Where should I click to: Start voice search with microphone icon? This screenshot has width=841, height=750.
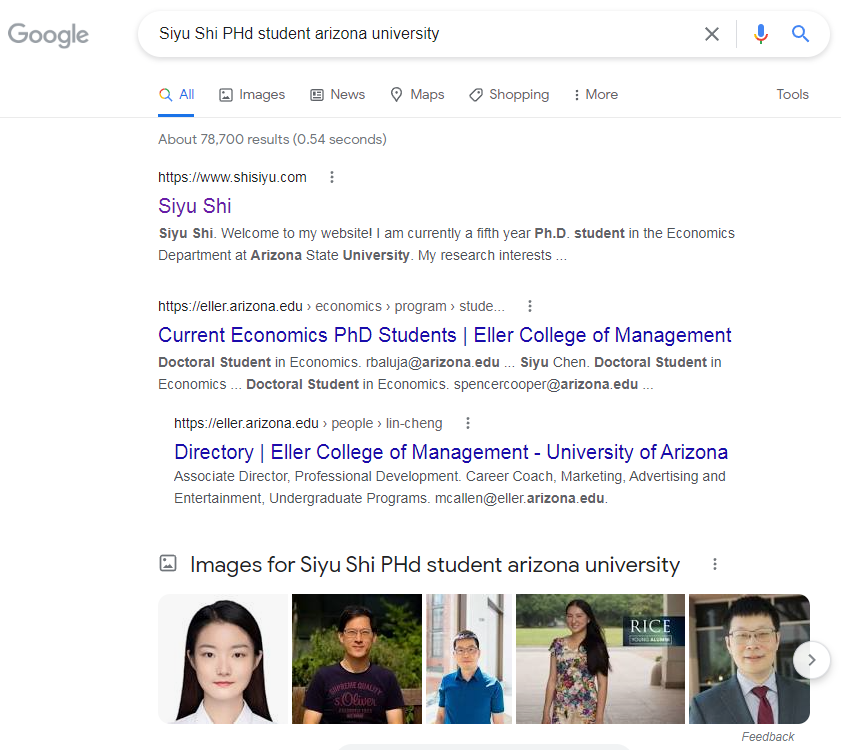[761, 34]
